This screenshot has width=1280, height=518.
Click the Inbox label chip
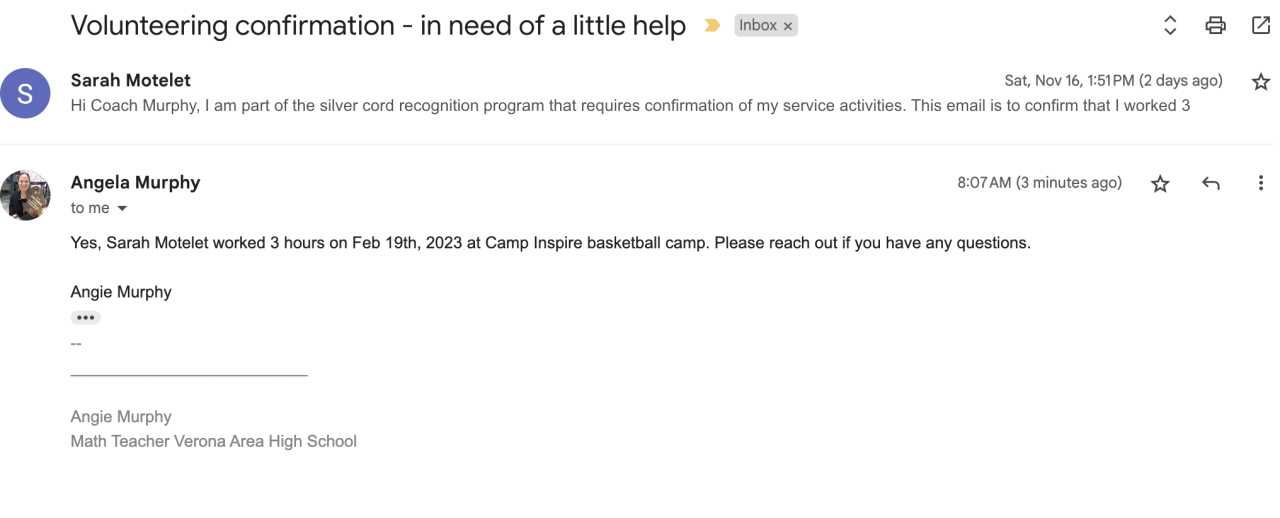point(757,26)
